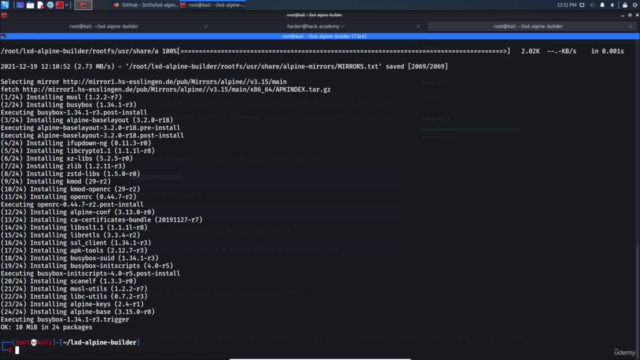640x360 pixels.
Task: Click the 'Installing alpine-keys' line
Action: click(x=72, y=304)
